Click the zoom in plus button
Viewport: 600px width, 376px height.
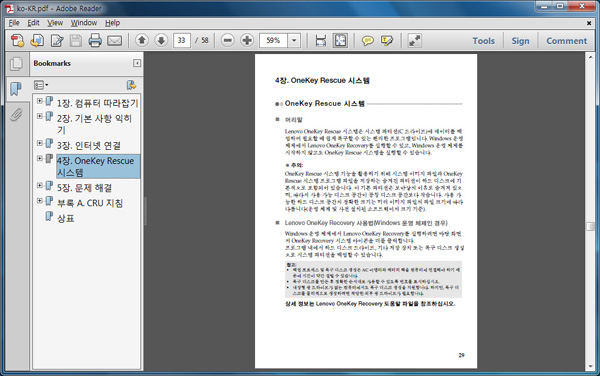click(x=247, y=40)
